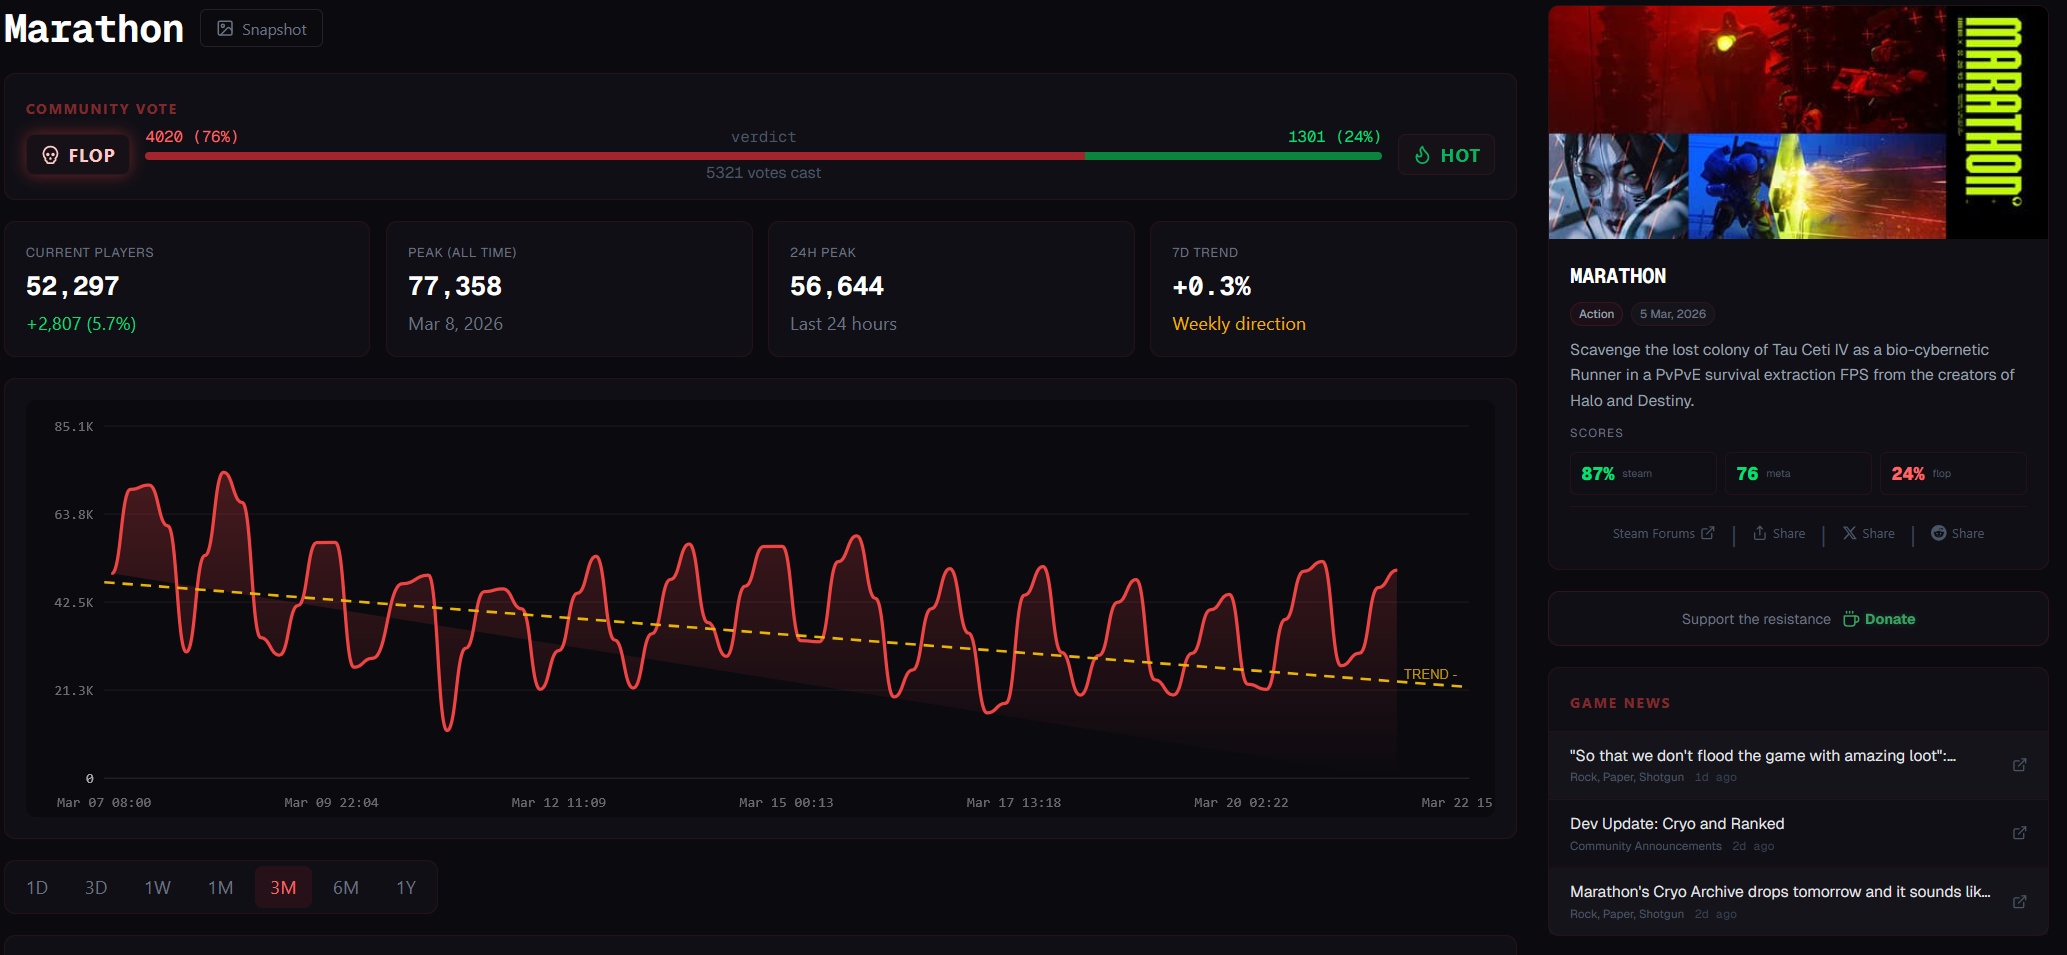Click the '5321 votes cast' text
2067x955 pixels.
click(764, 173)
